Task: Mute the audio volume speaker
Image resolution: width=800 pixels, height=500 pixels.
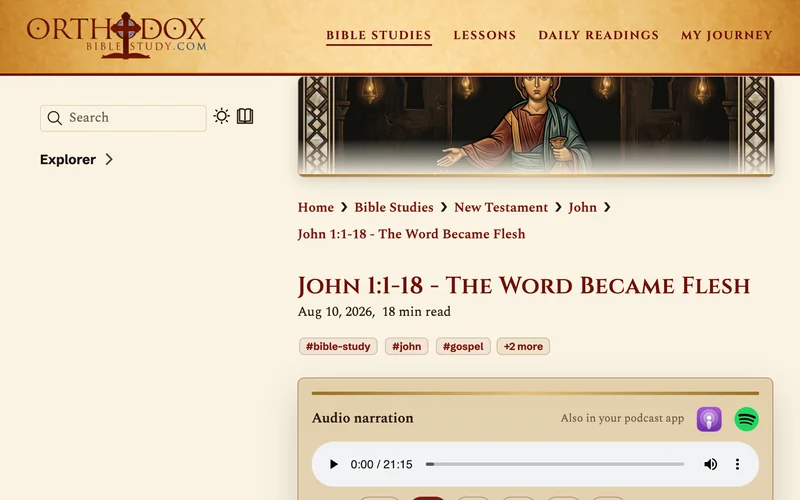Action: tap(710, 464)
